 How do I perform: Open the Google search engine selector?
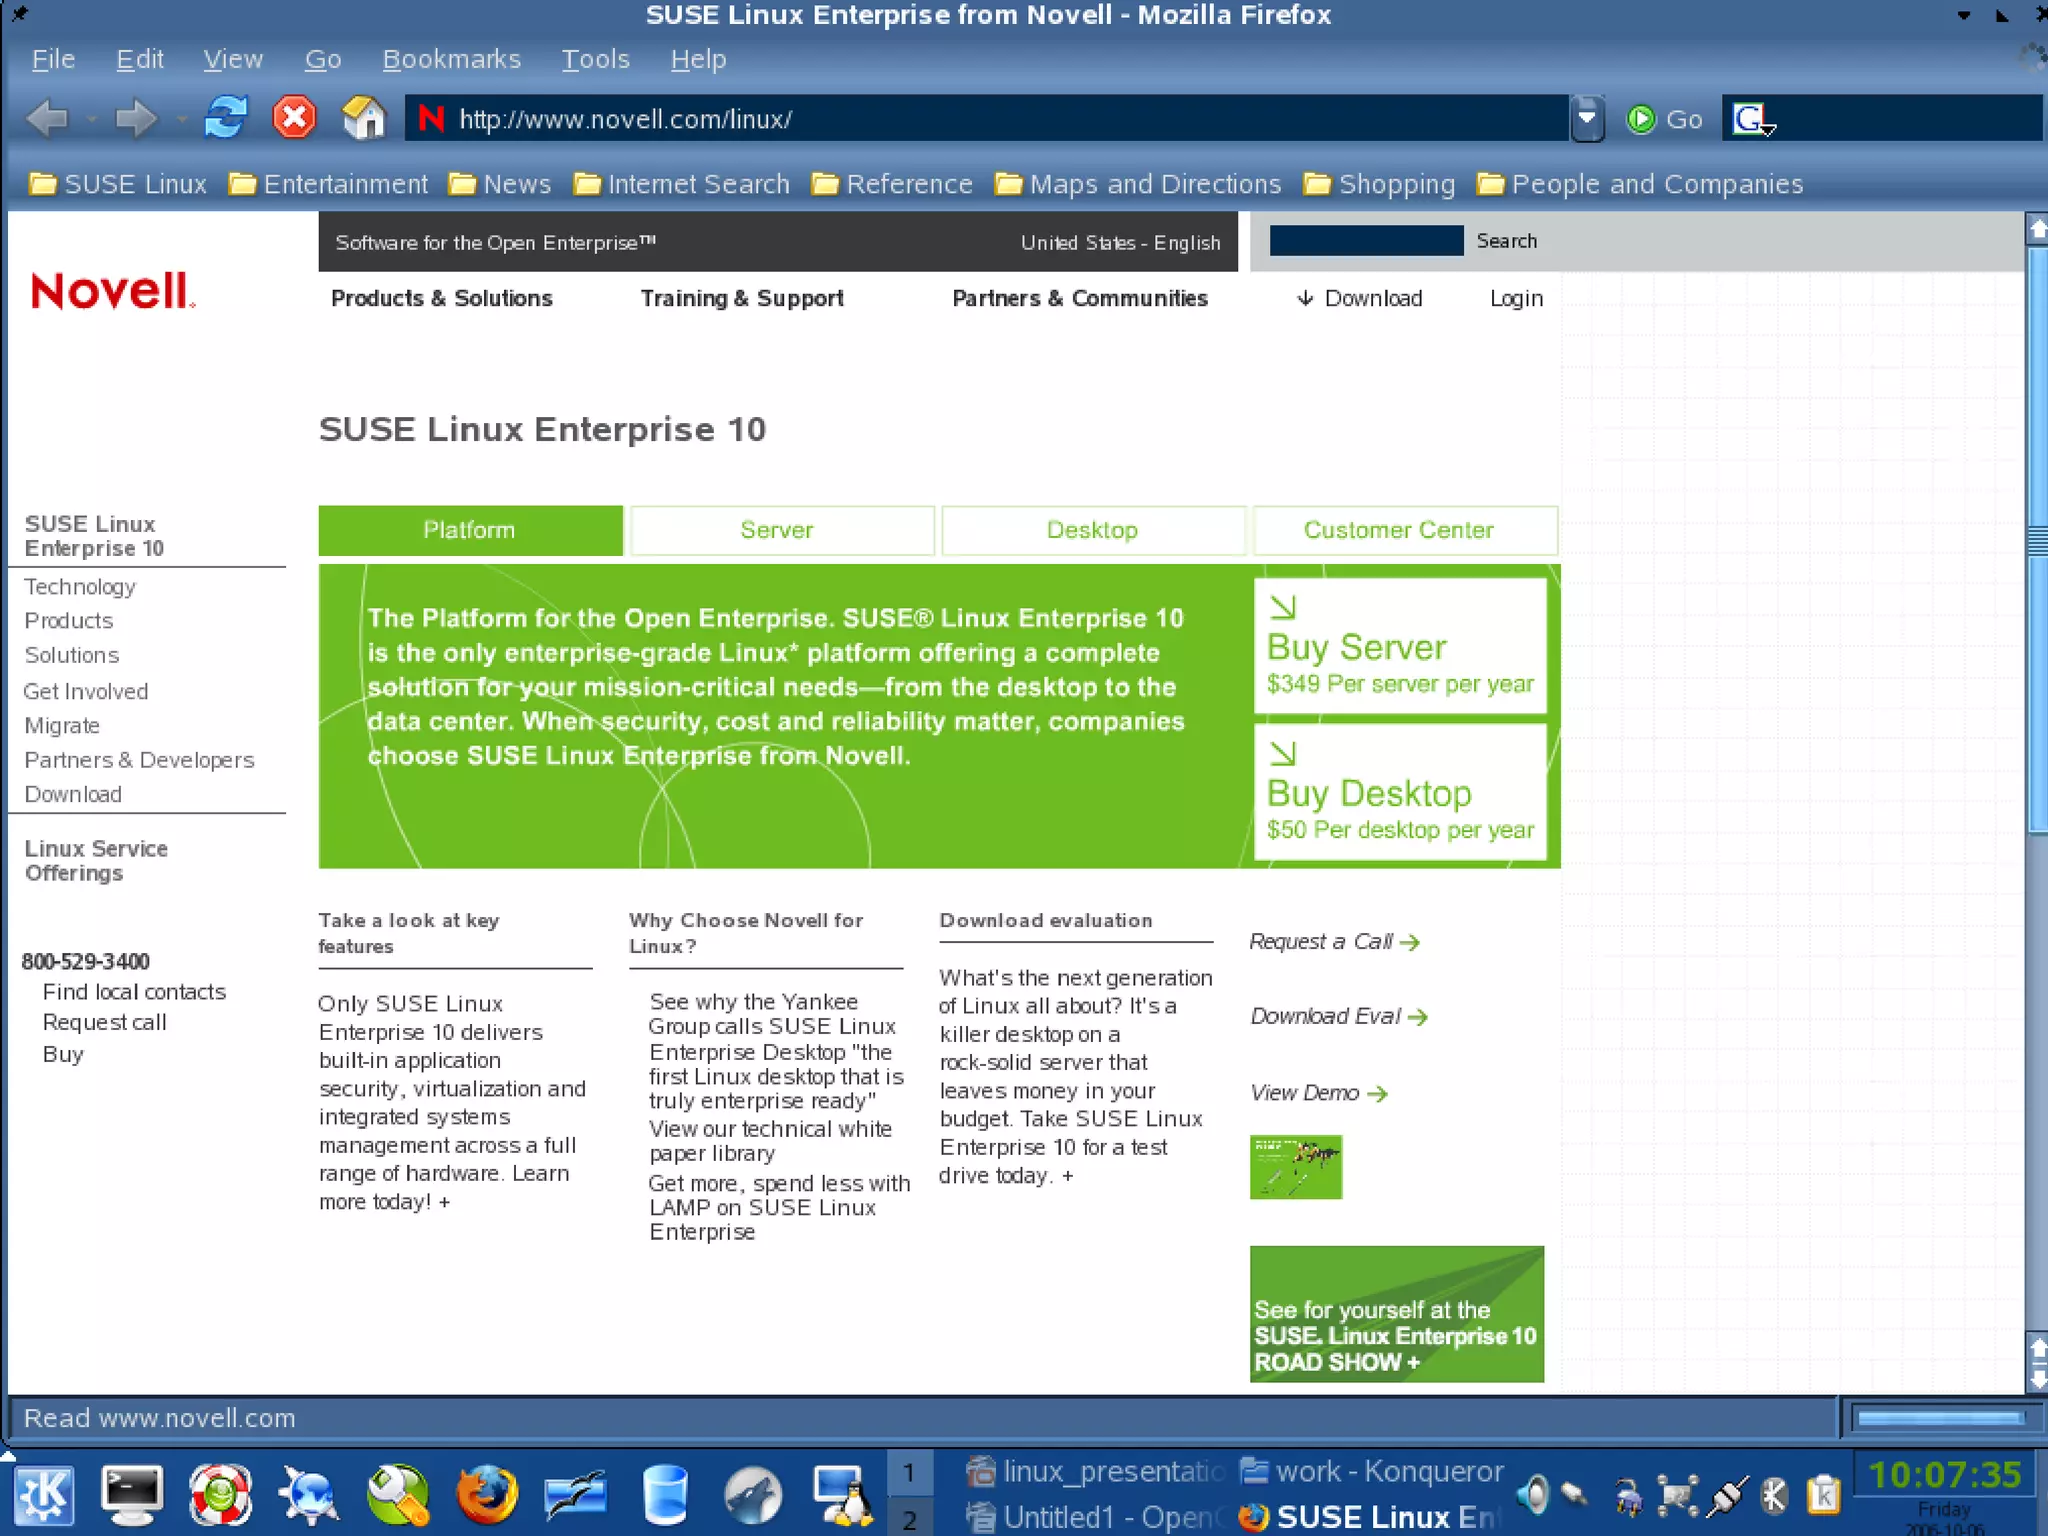(x=1753, y=120)
